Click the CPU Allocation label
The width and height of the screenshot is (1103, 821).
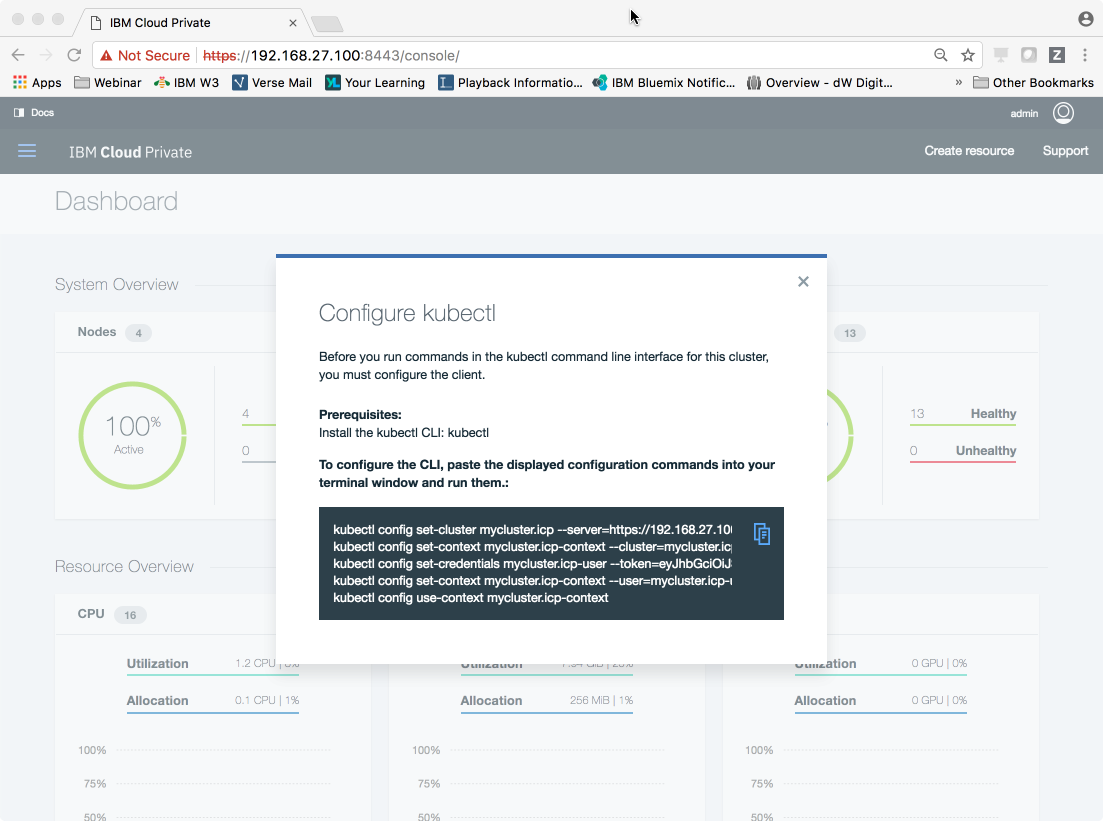pyautogui.click(x=158, y=701)
